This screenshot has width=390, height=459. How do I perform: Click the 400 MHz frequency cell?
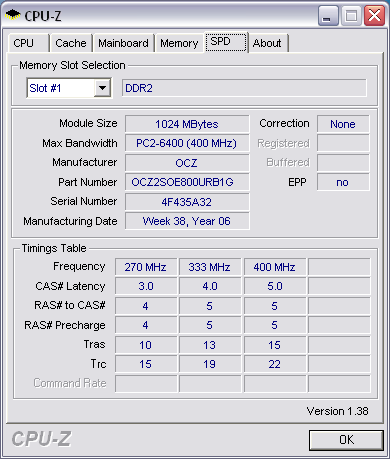pos(275,267)
